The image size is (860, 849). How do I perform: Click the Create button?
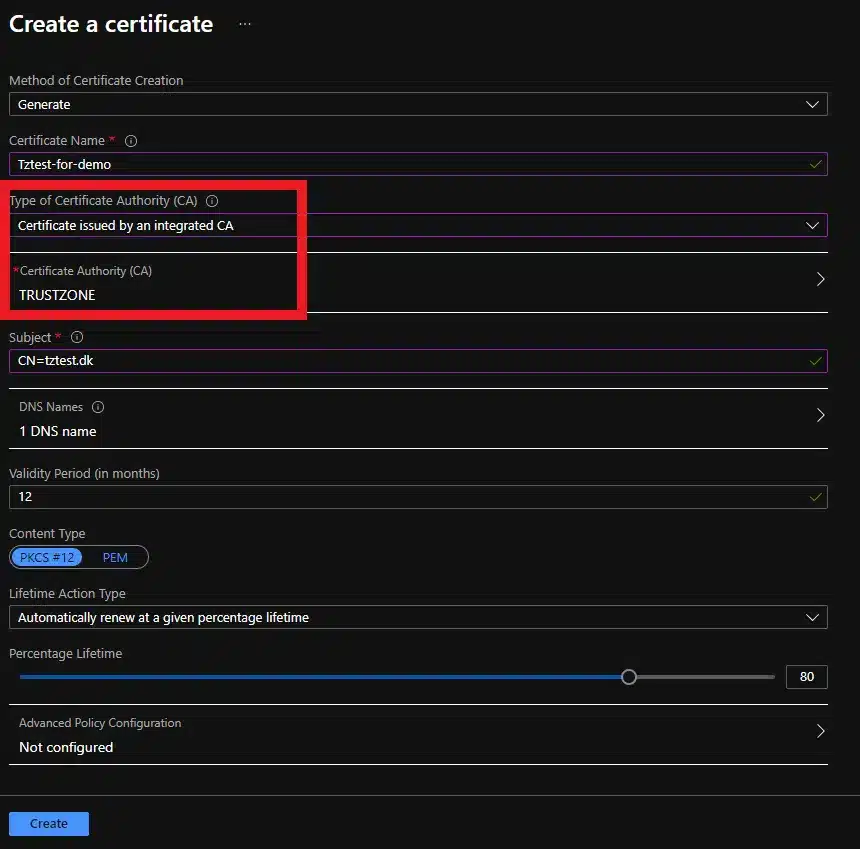(x=49, y=823)
